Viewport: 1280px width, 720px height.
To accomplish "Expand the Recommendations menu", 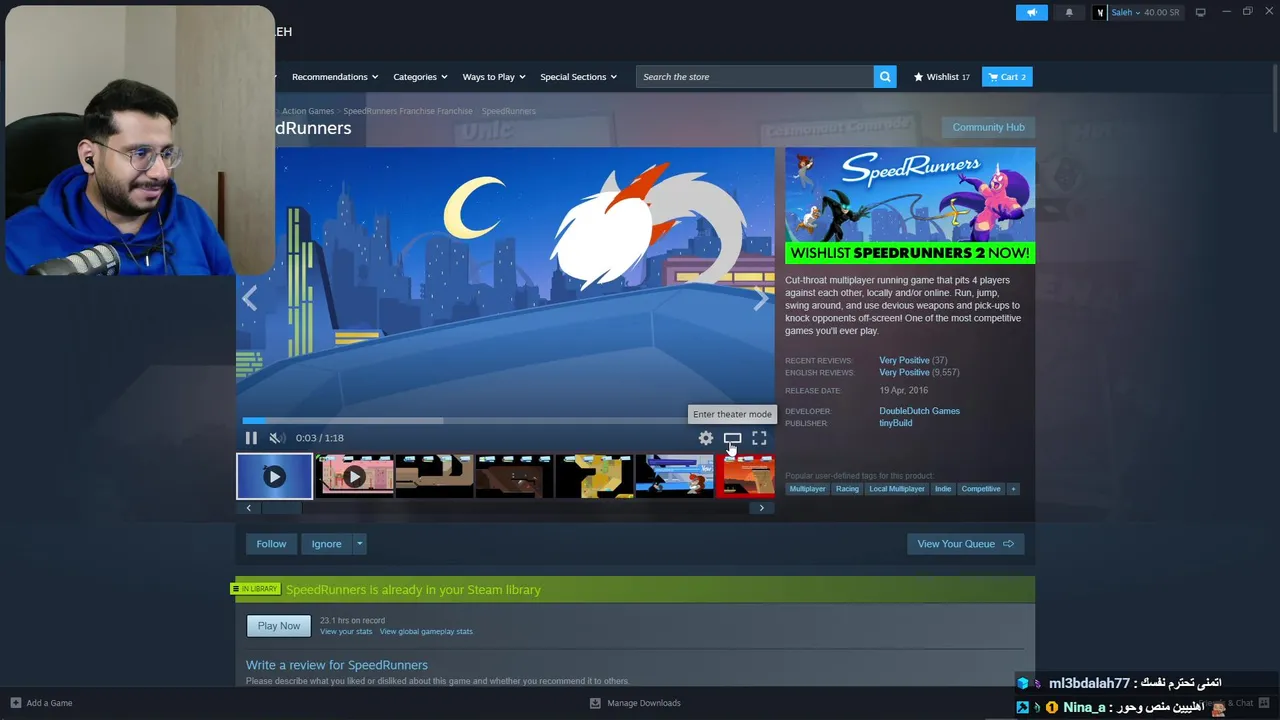I will click(x=335, y=77).
